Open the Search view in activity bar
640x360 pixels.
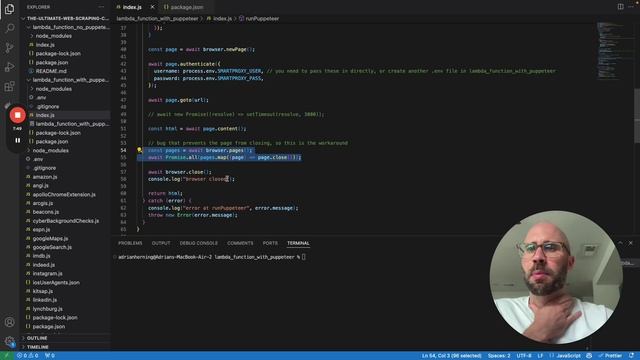pyautogui.click(x=9, y=28)
